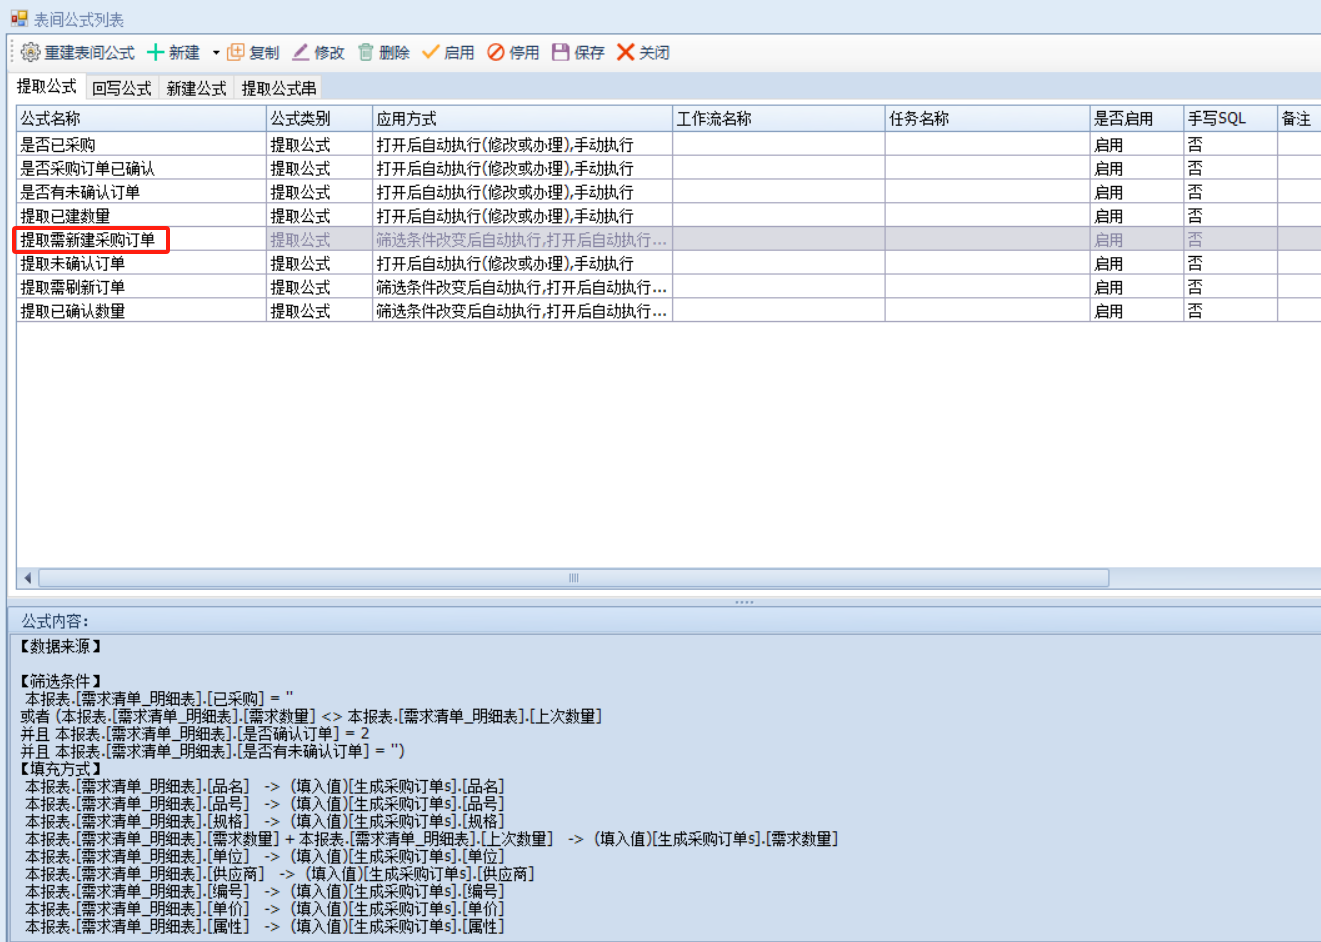Select the 提取公式串 tab
The image size is (1321, 942).
(279, 88)
